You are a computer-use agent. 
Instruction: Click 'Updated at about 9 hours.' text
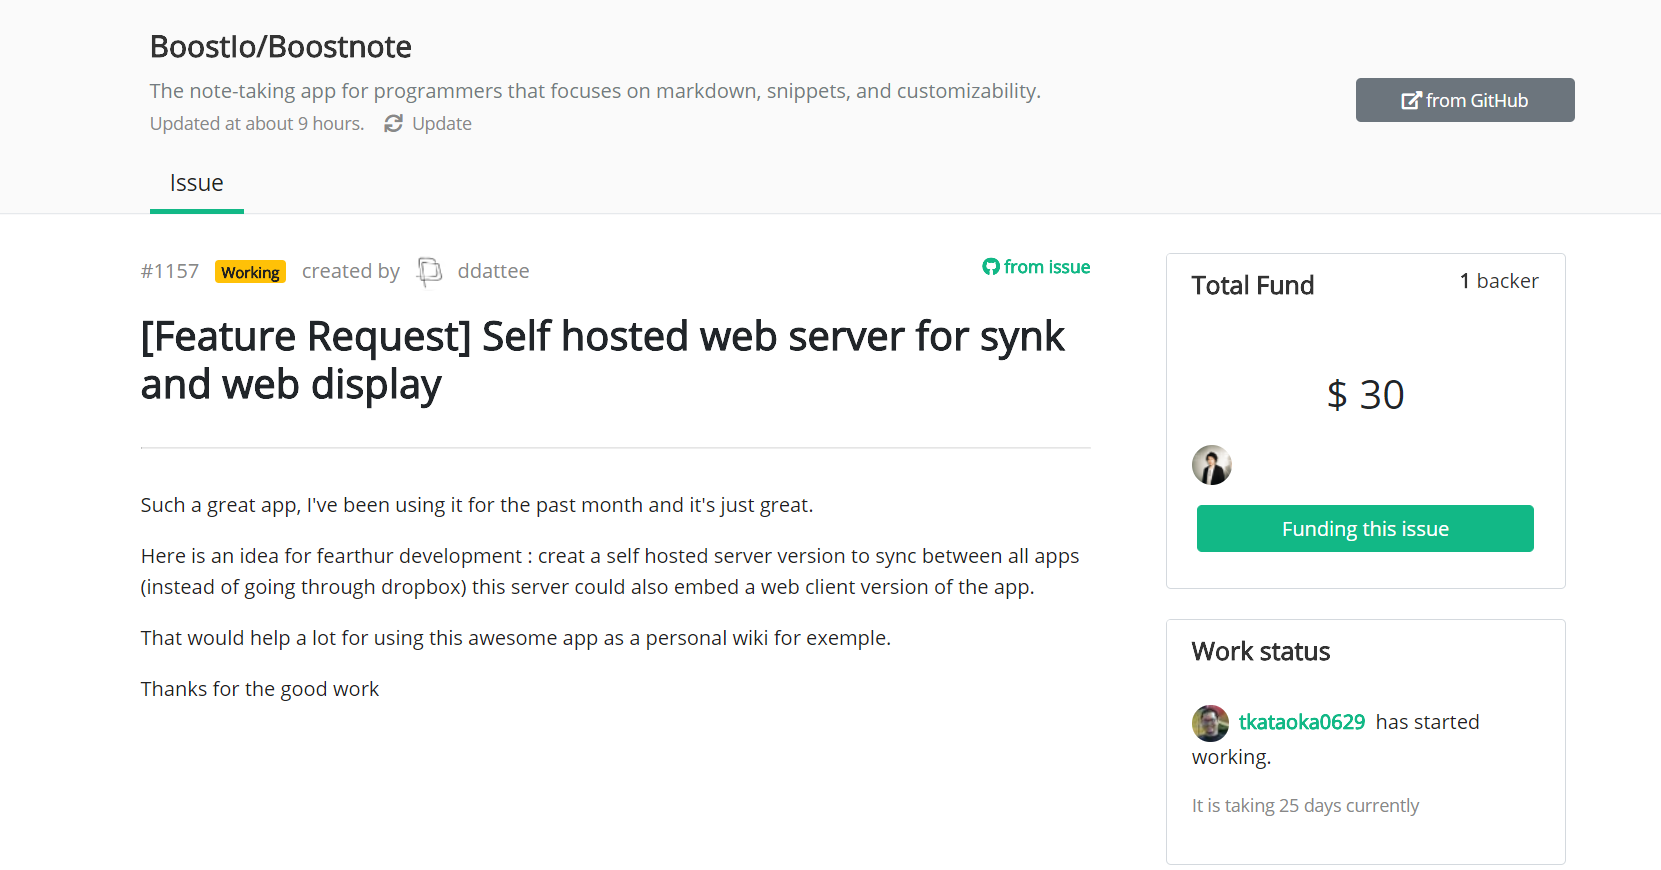pyautogui.click(x=257, y=123)
